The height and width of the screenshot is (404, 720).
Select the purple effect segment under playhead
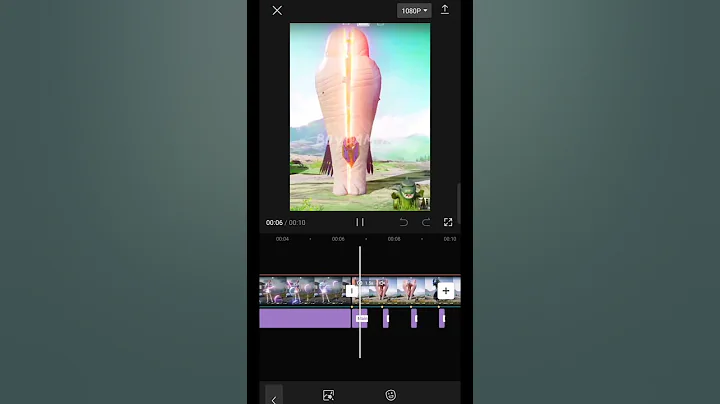click(360, 318)
